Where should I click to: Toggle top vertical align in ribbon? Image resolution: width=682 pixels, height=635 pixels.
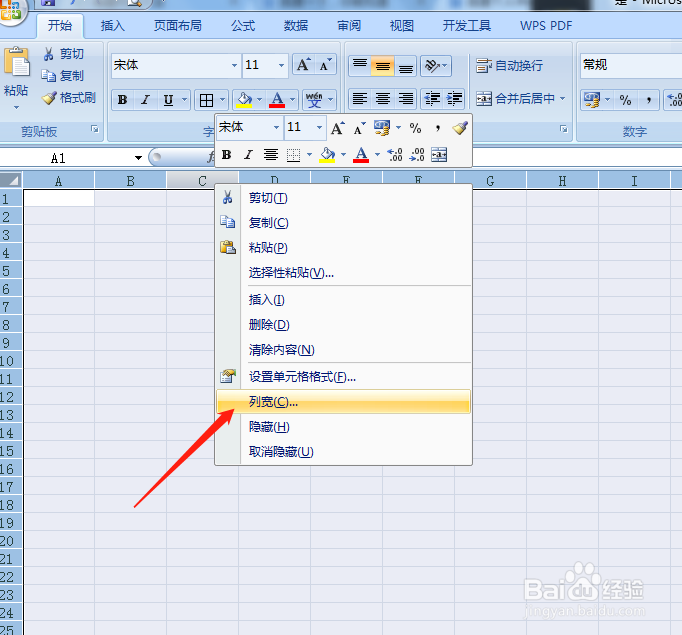[360, 66]
